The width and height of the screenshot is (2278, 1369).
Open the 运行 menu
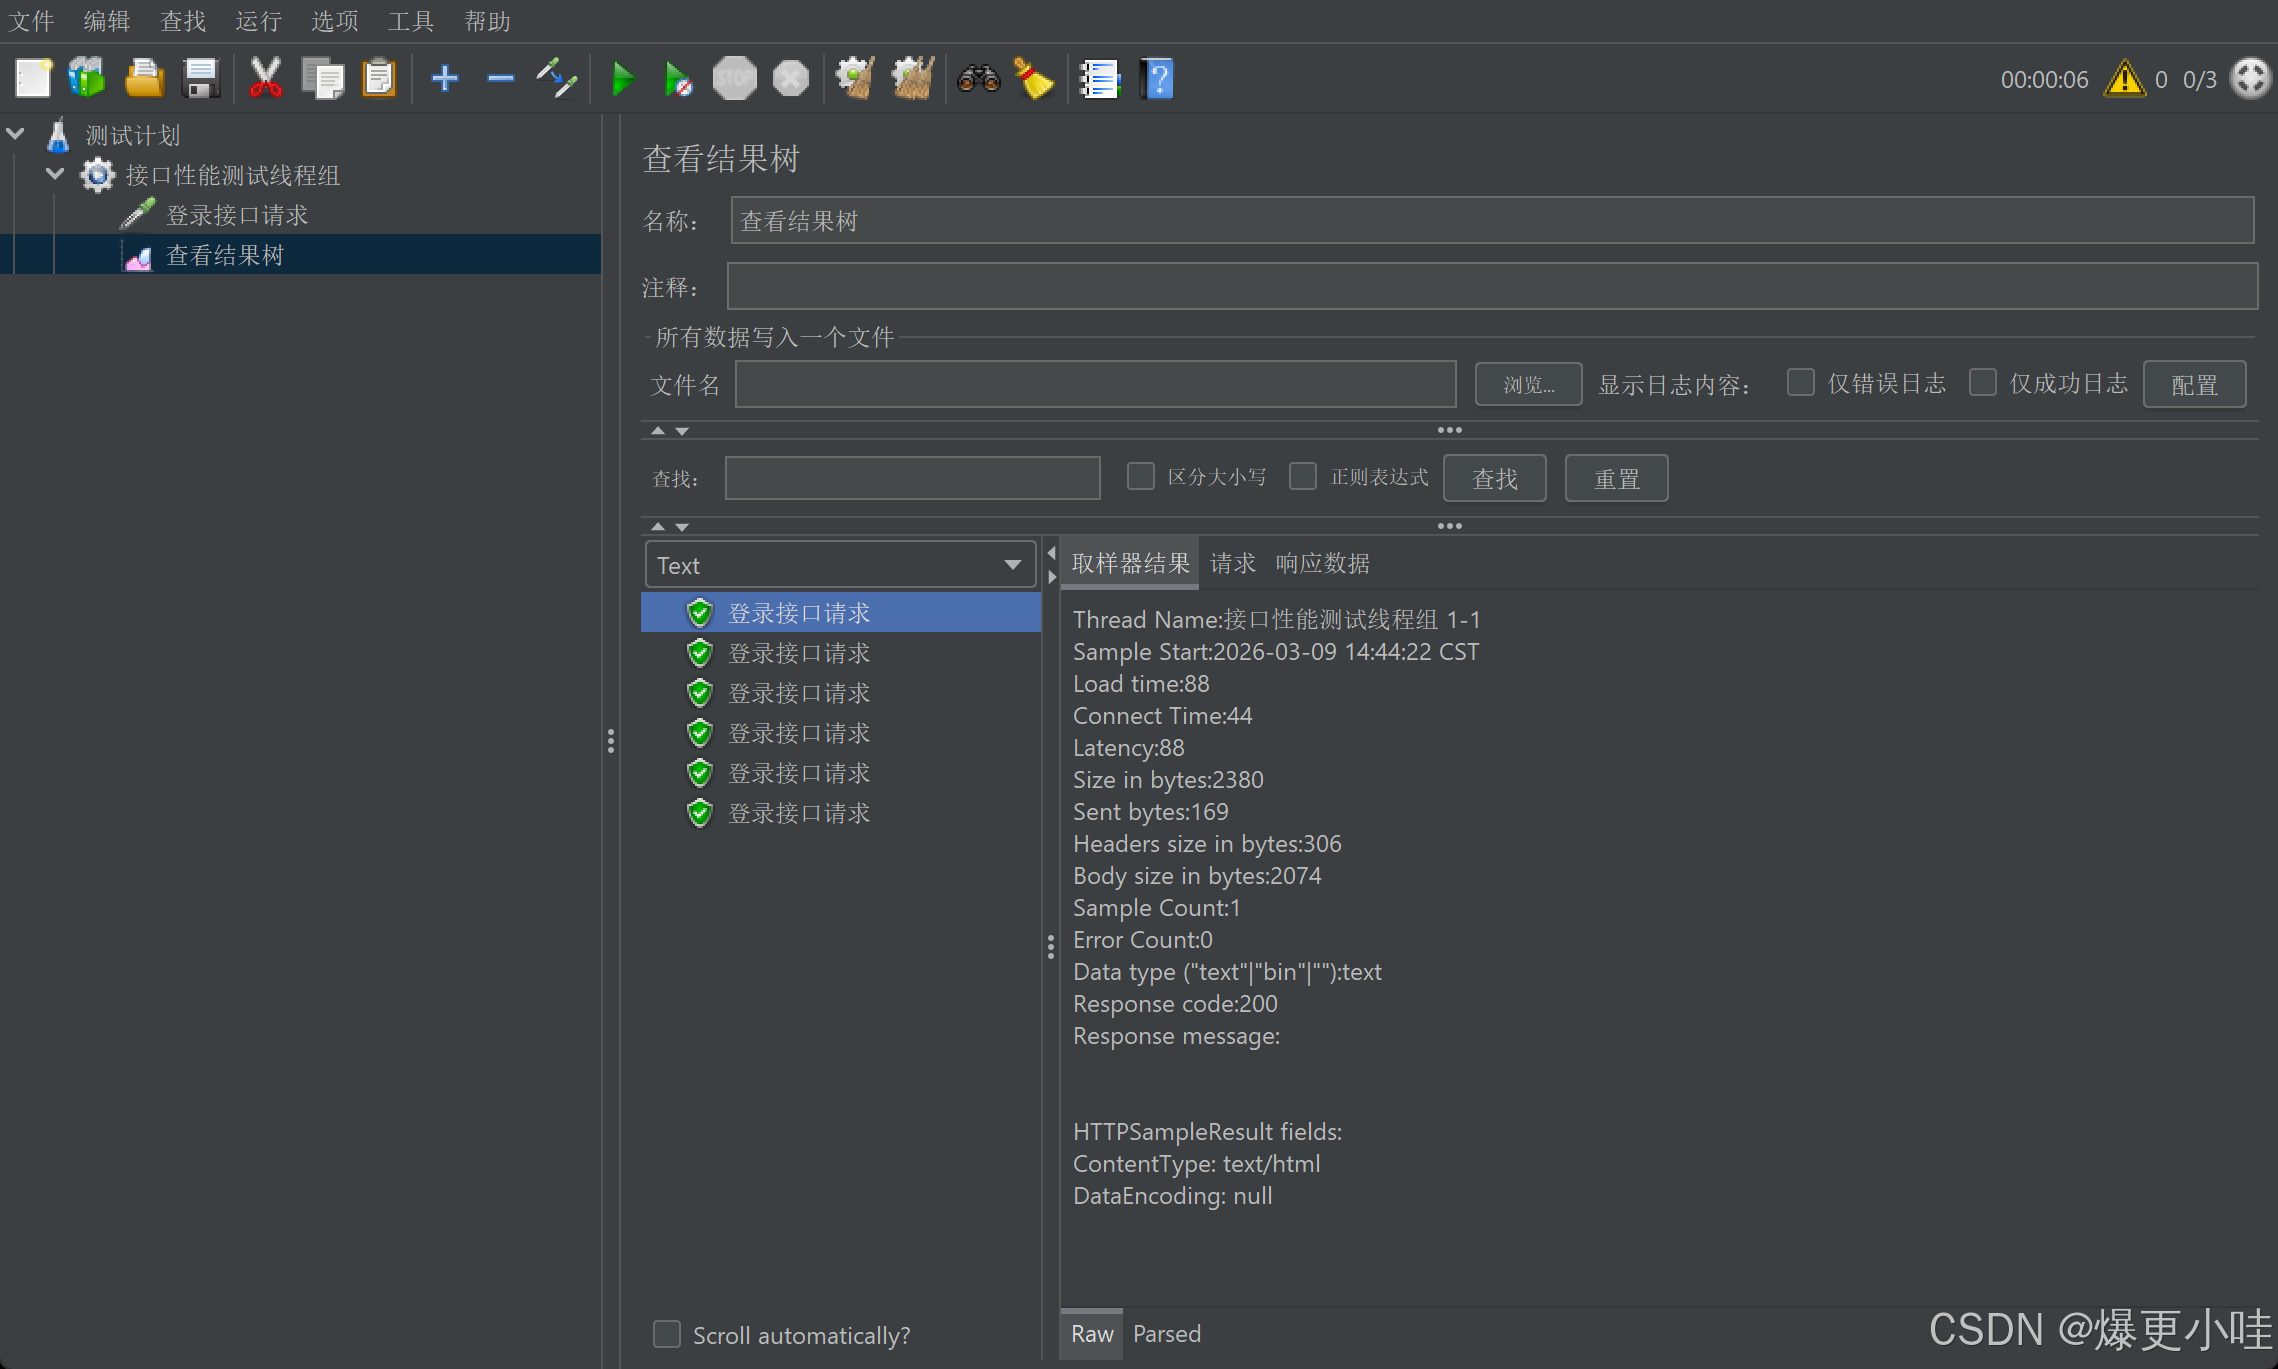(258, 21)
